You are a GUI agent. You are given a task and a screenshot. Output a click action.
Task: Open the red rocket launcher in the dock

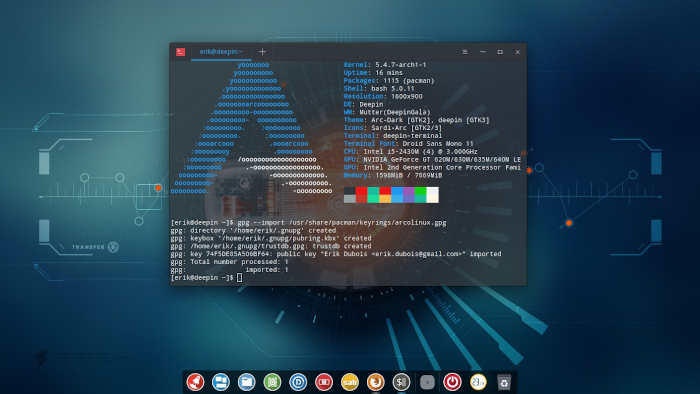point(195,382)
